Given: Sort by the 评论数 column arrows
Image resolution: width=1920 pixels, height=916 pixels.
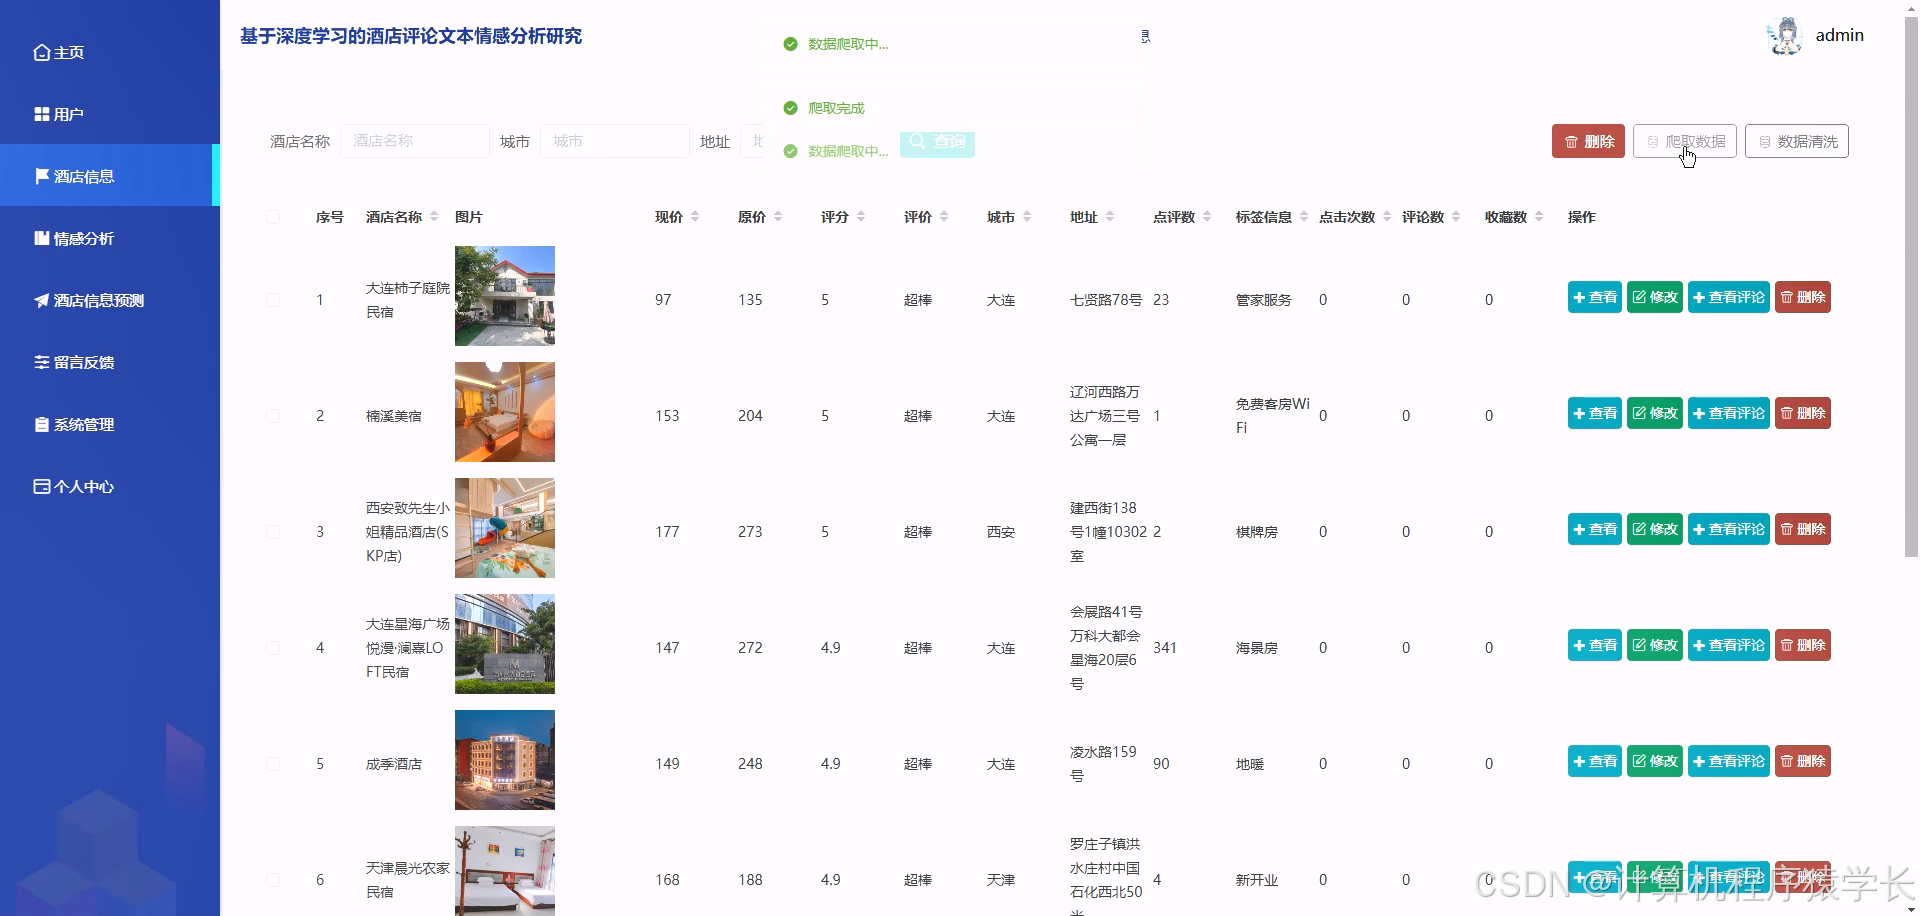Looking at the screenshot, I should (x=1456, y=217).
